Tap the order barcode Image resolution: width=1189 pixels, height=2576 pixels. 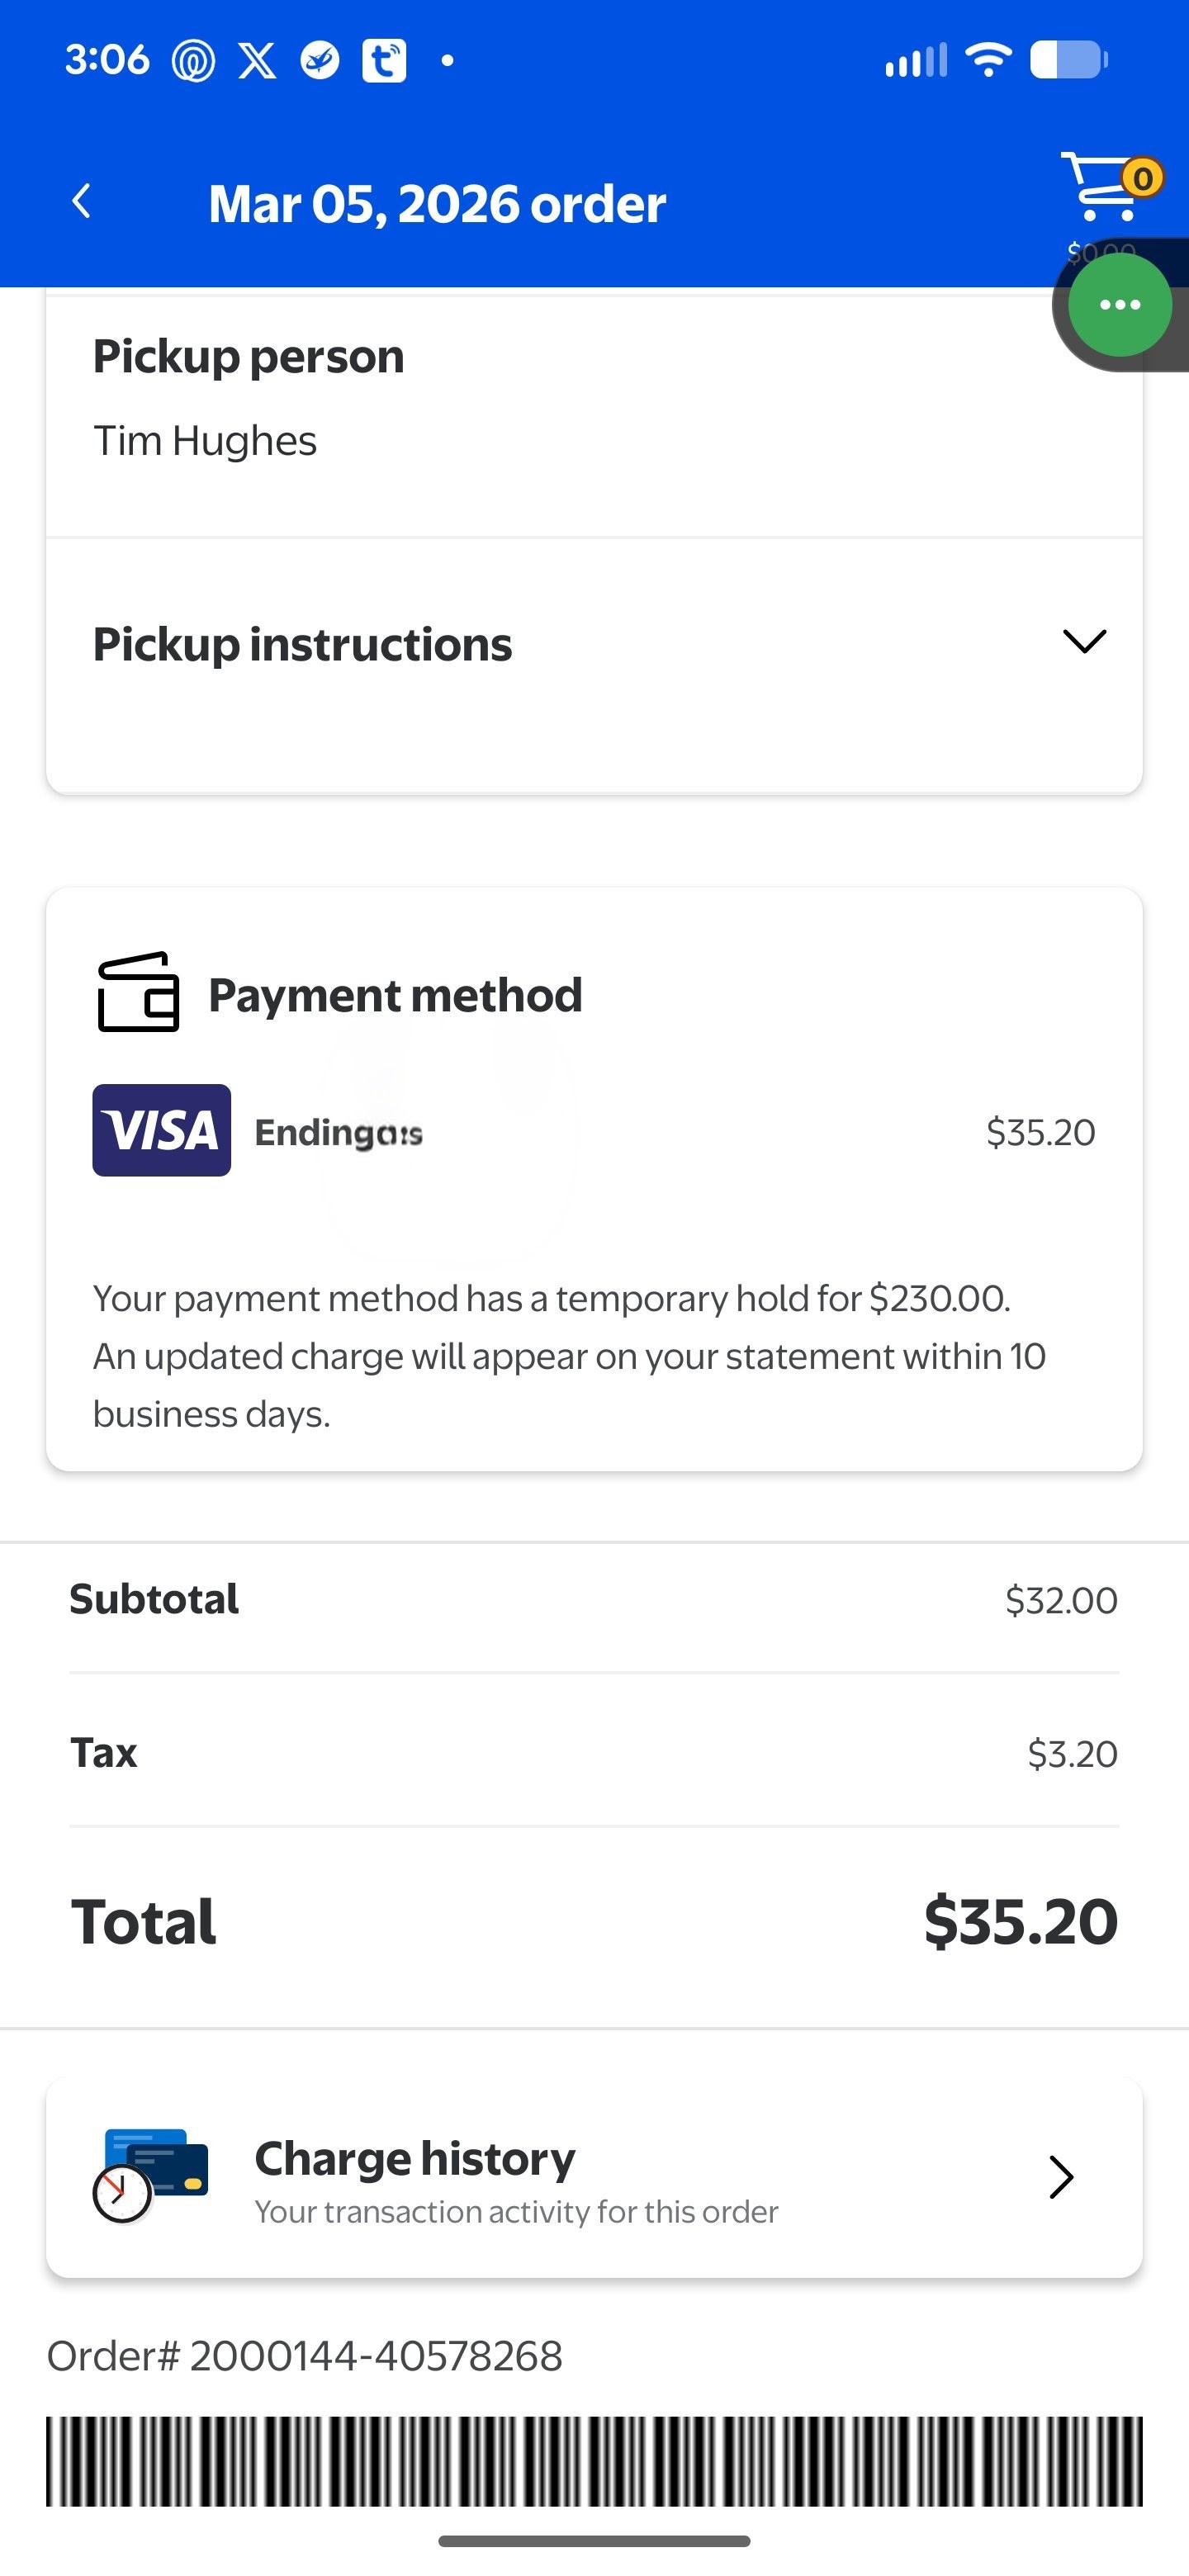pos(594,2461)
